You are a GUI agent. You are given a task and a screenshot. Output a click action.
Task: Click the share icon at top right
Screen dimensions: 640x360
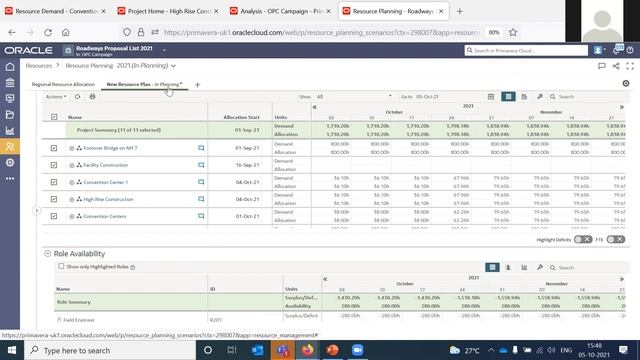[x=616, y=66]
